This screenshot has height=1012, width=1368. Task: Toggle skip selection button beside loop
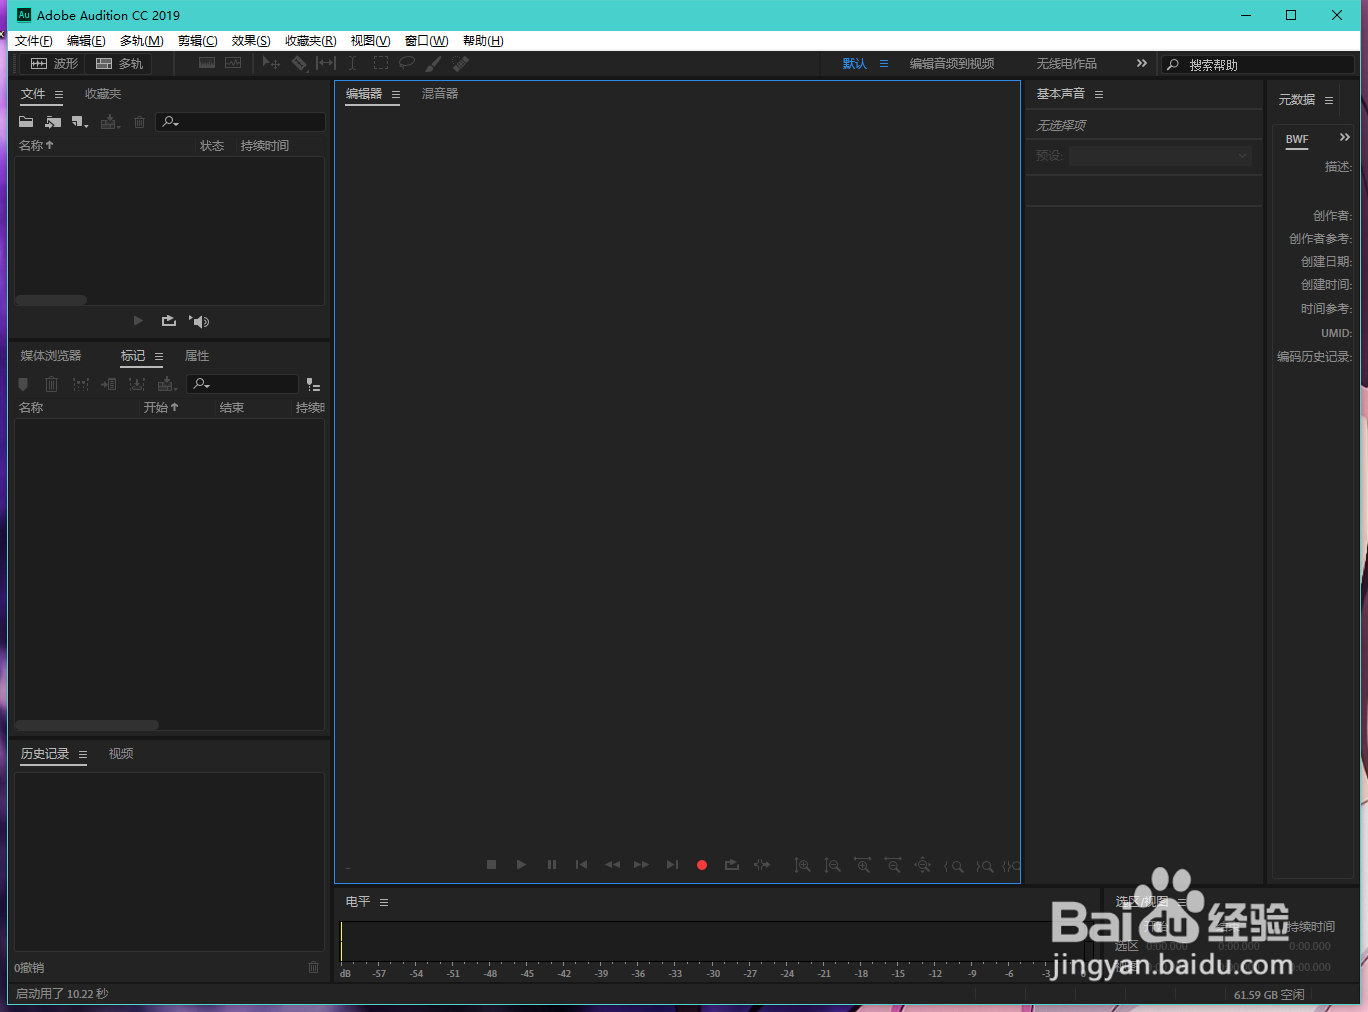[x=762, y=865]
